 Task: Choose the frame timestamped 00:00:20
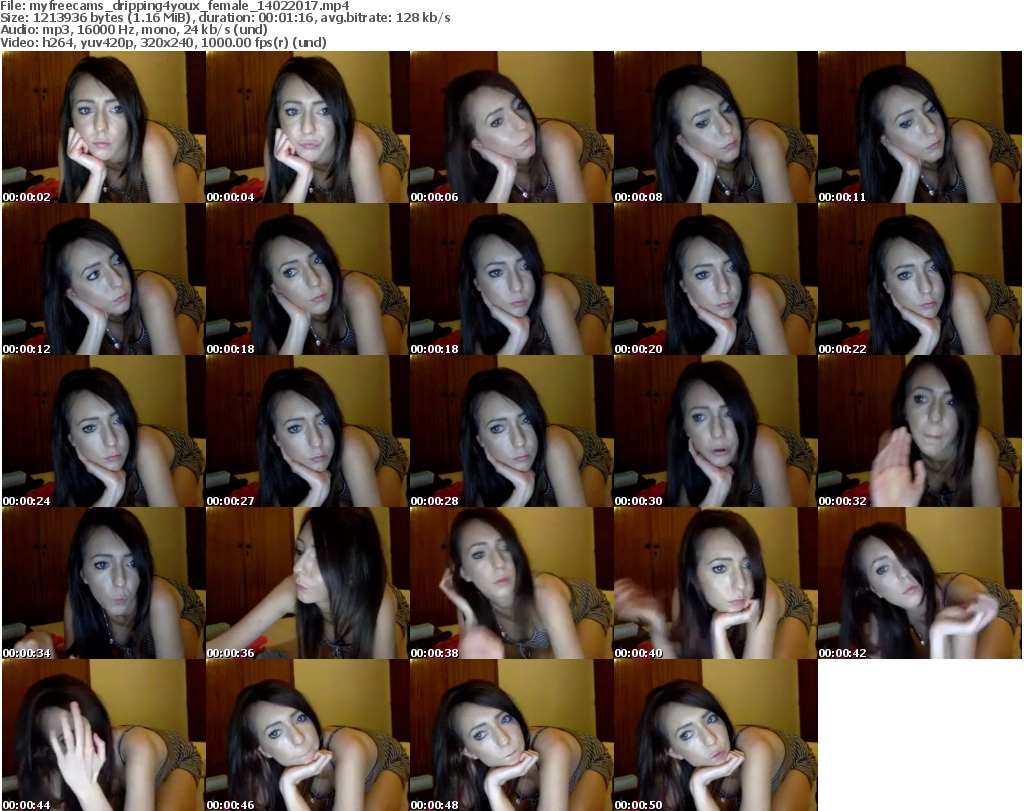716,279
